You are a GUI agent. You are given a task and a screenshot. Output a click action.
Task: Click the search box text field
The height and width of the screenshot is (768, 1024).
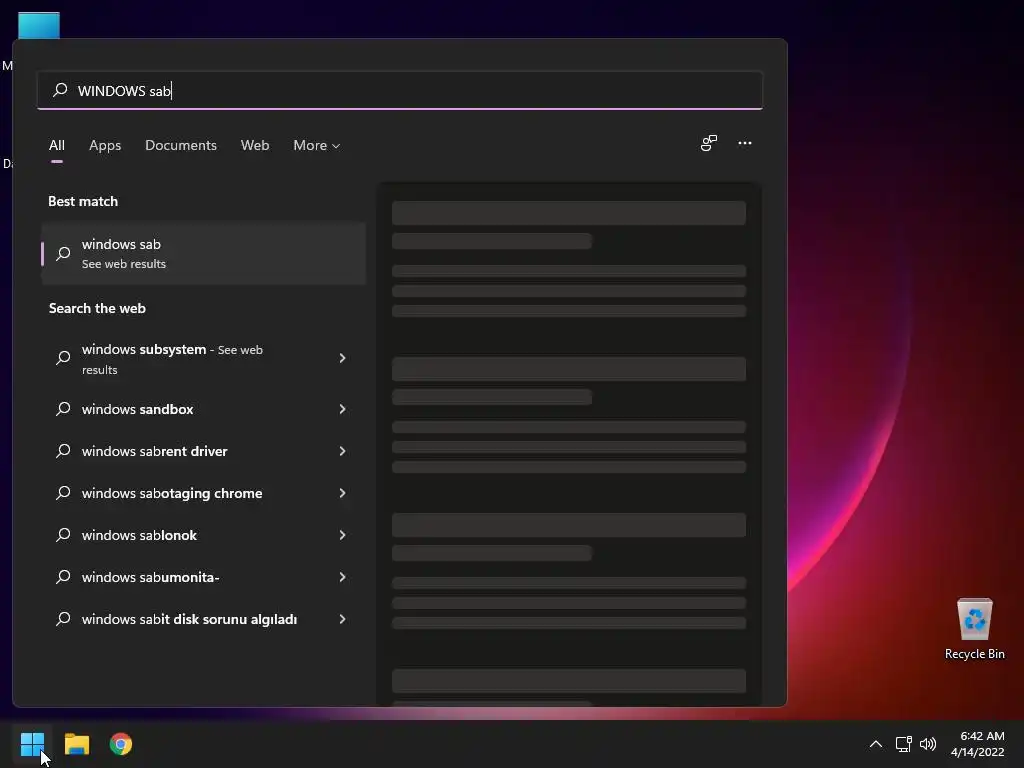pos(400,90)
